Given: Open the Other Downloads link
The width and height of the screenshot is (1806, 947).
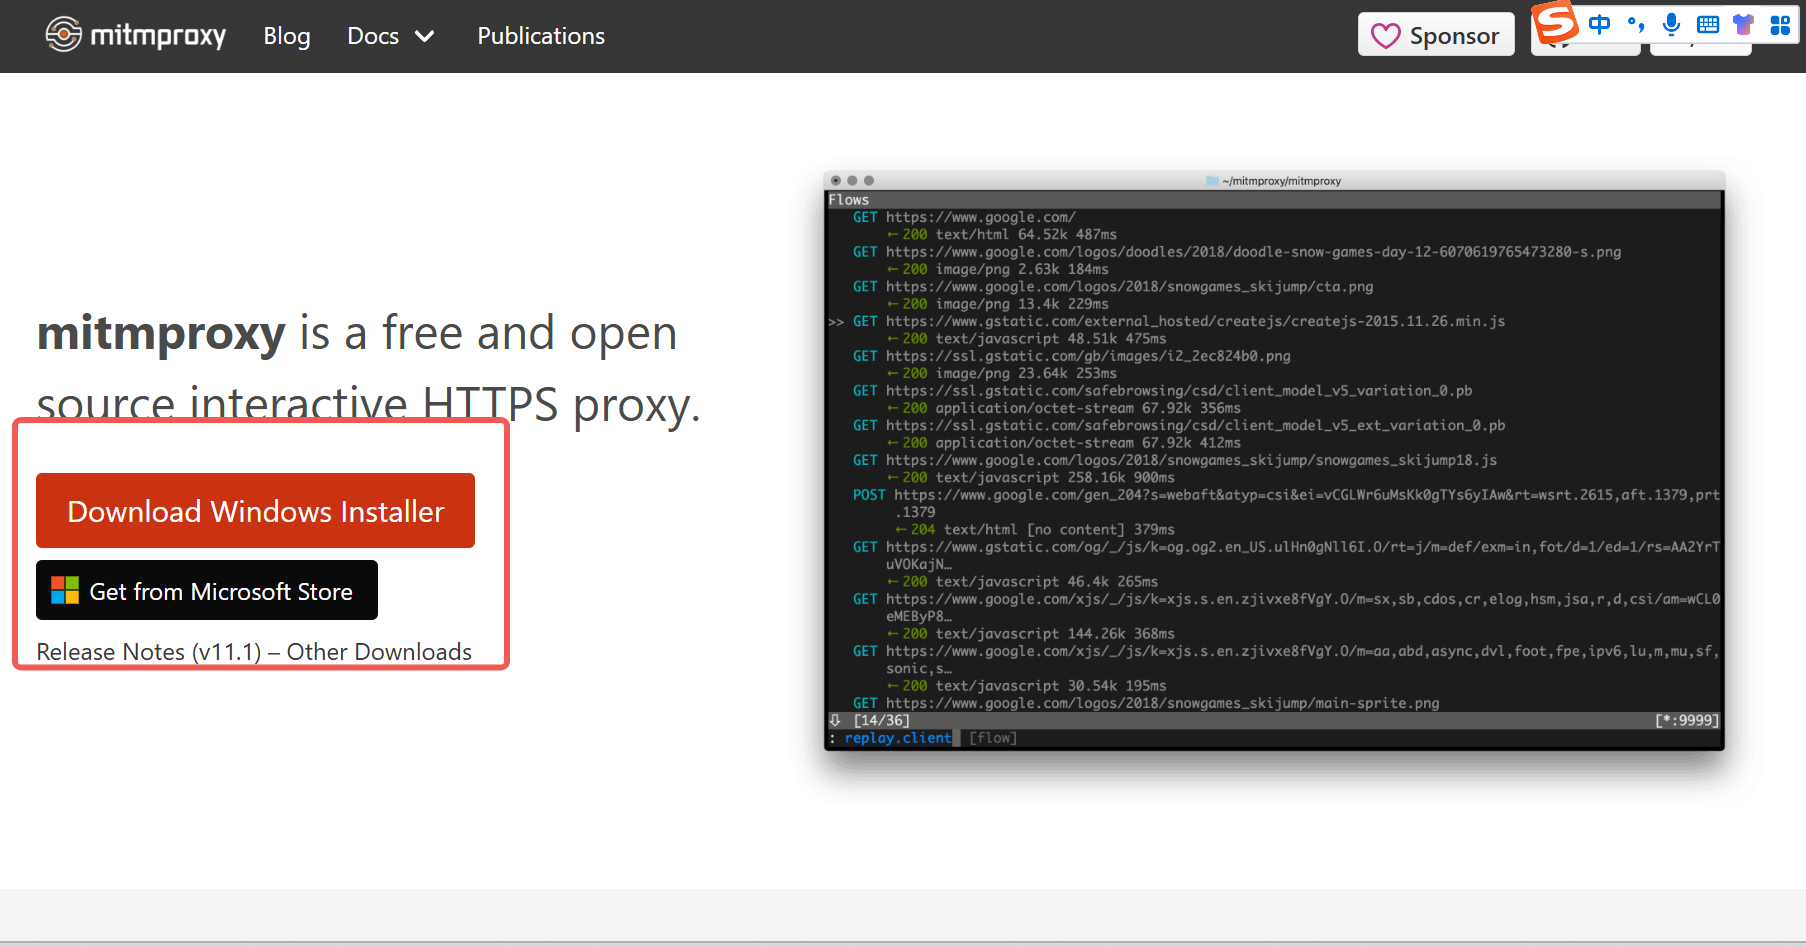Looking at the screenshot, I should pos(379,652).
